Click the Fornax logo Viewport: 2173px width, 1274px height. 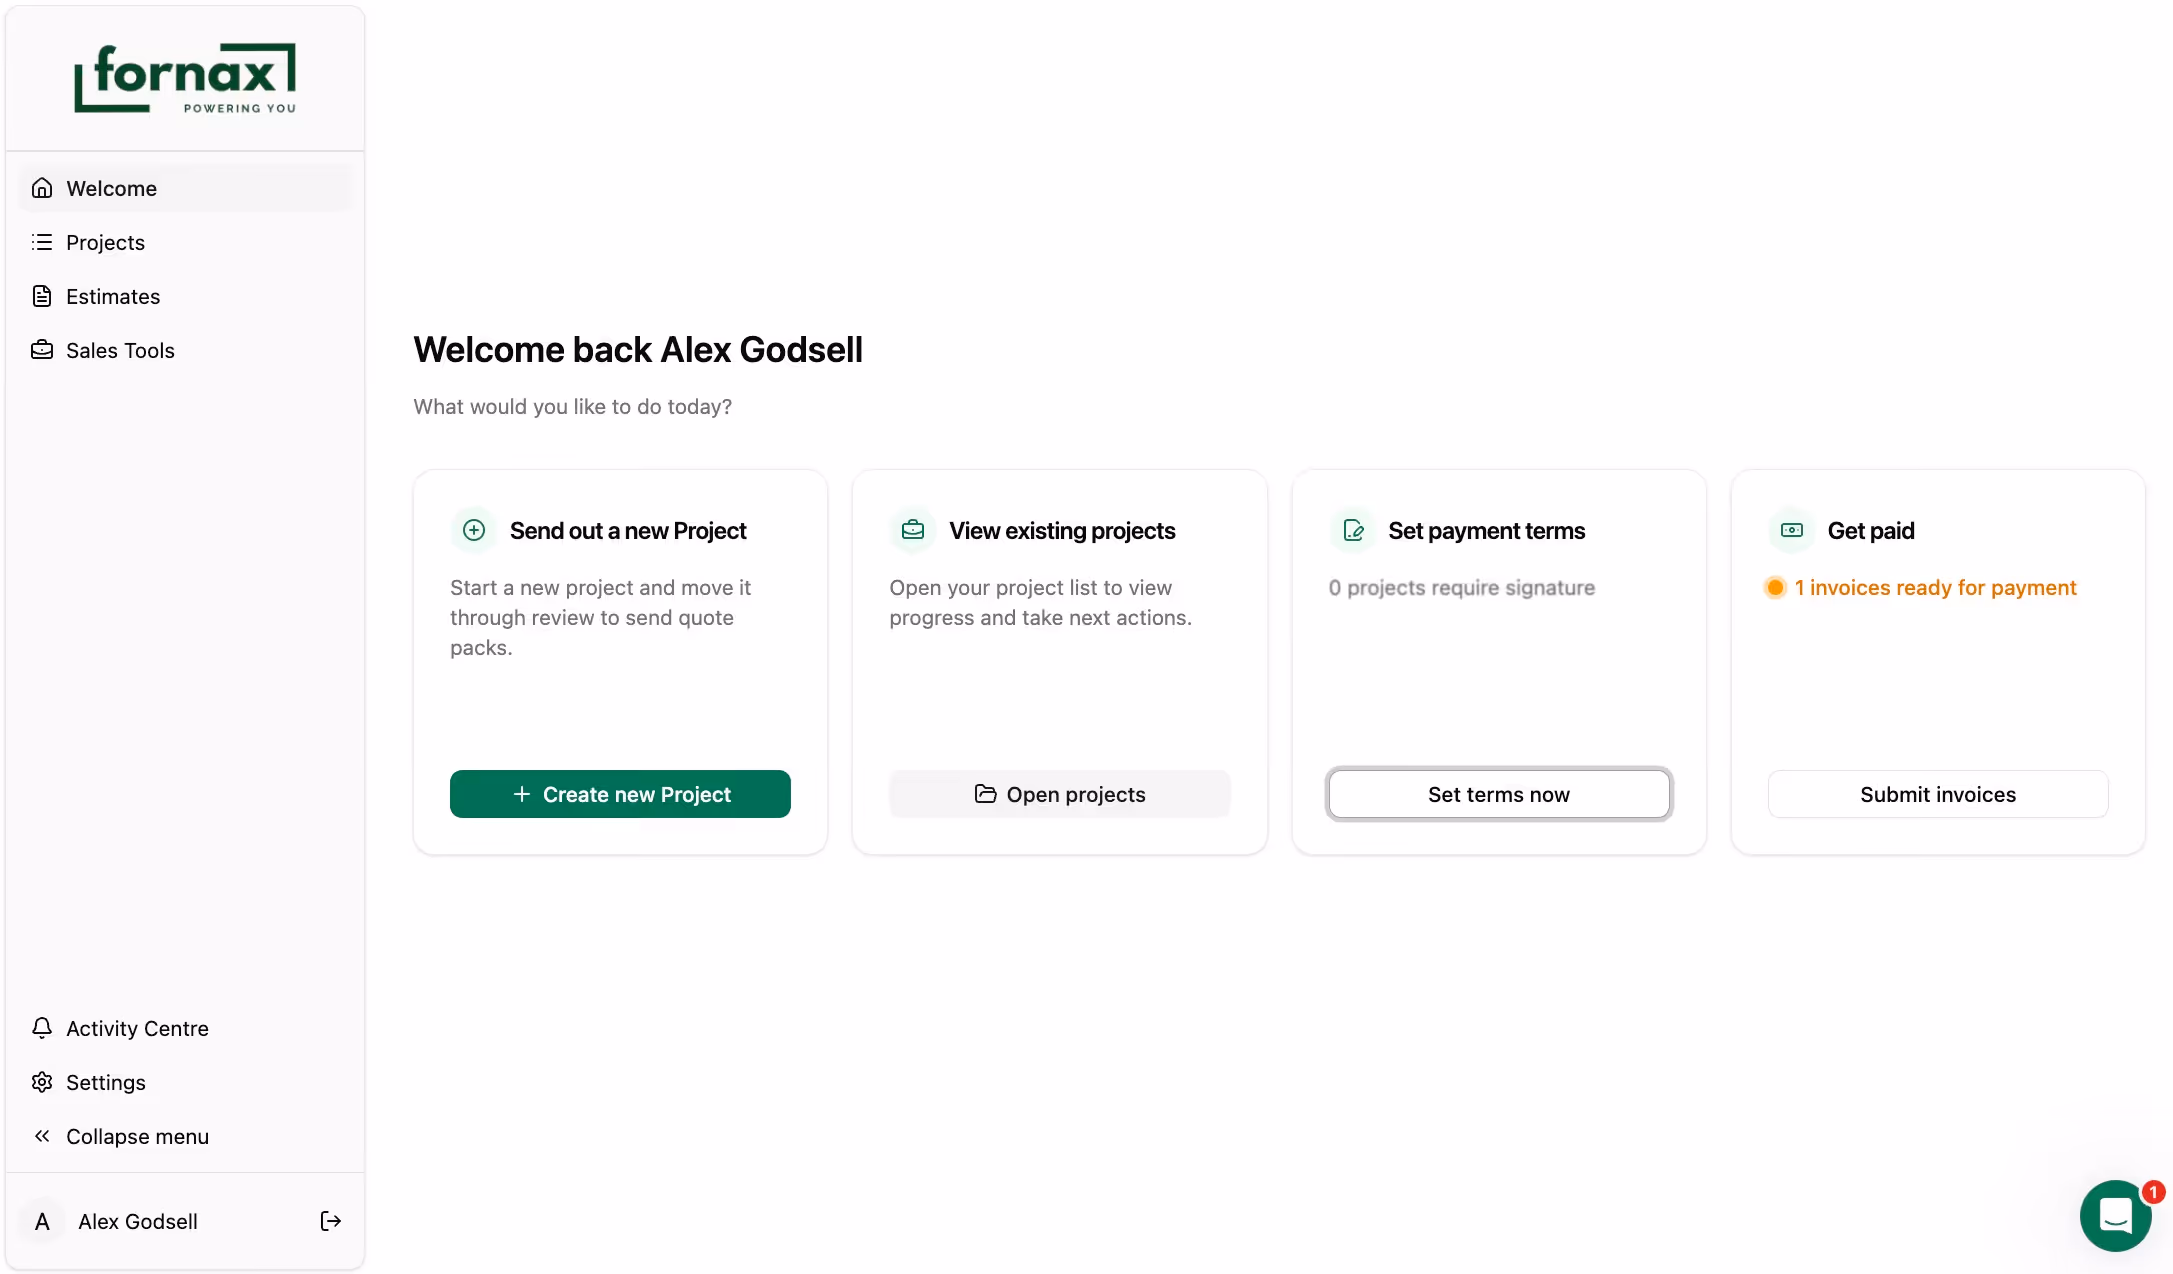pyautogui.click(x=185, y=78)
